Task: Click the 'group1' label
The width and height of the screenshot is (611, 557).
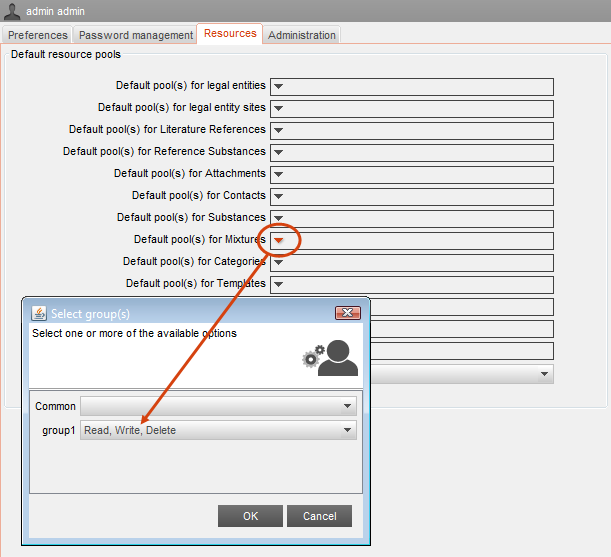Action: pos(58,430)
